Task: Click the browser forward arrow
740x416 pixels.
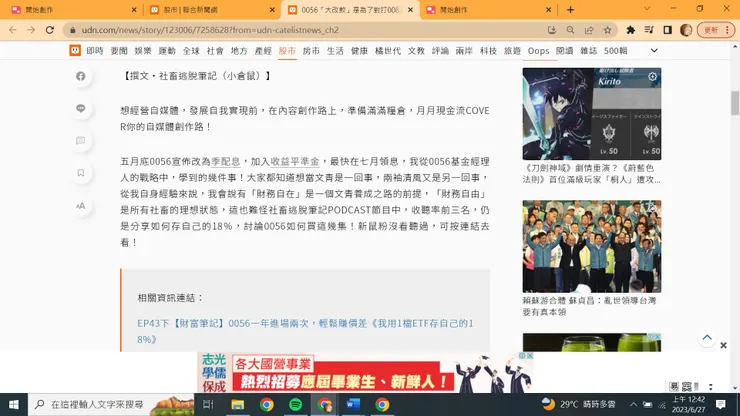Action: pos(31,30)
